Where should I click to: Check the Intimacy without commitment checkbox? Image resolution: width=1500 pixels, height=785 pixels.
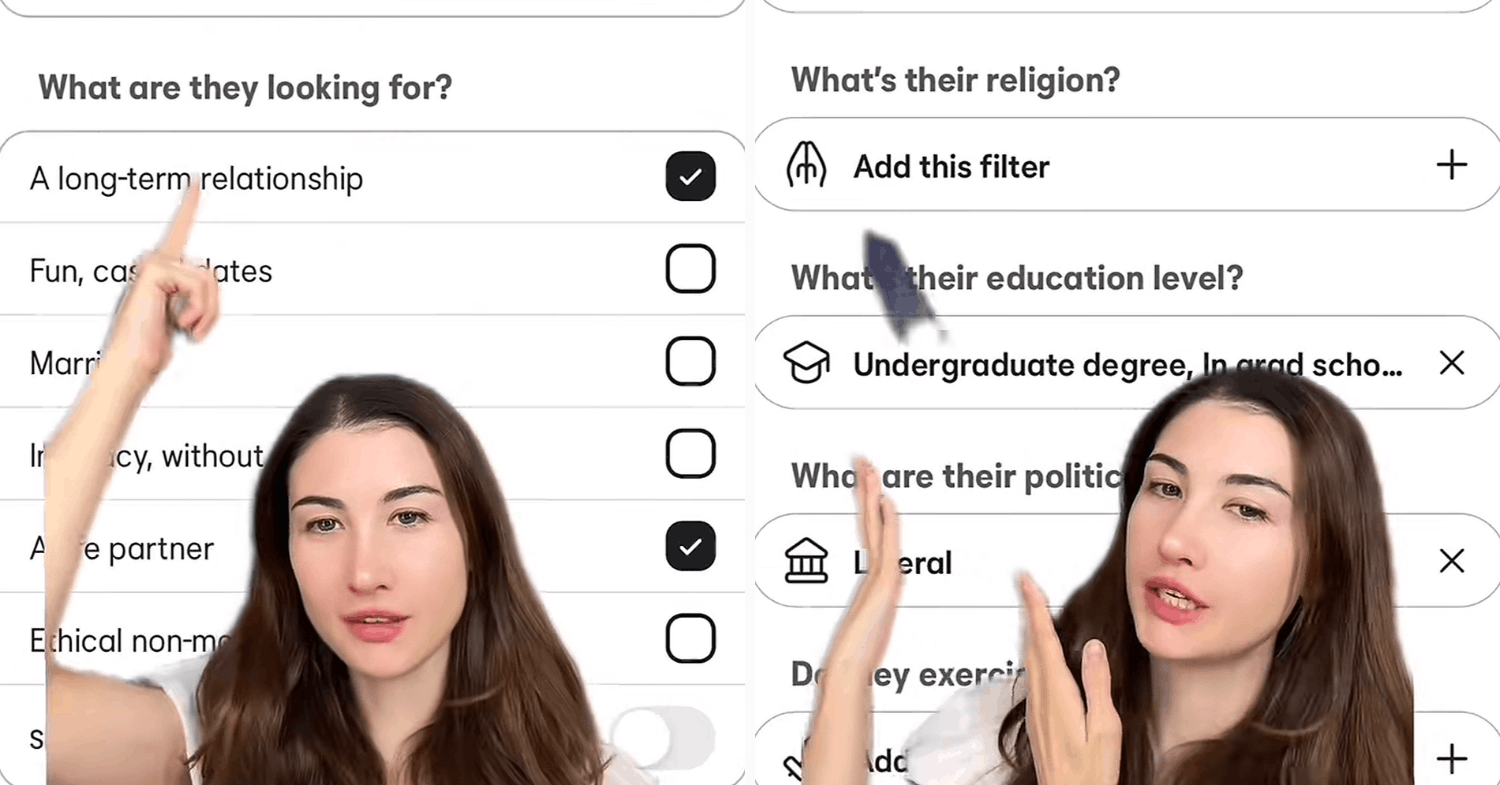click(690, 454)
